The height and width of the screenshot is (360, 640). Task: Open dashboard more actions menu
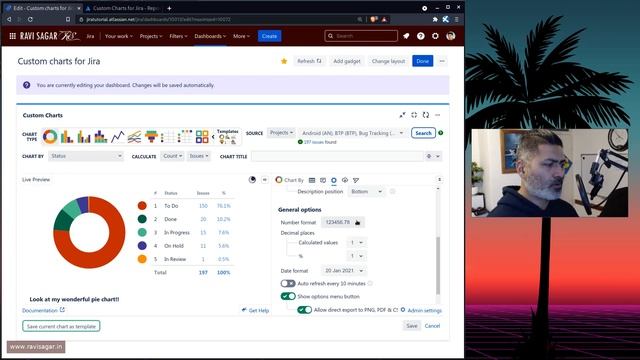click(442, 61)
